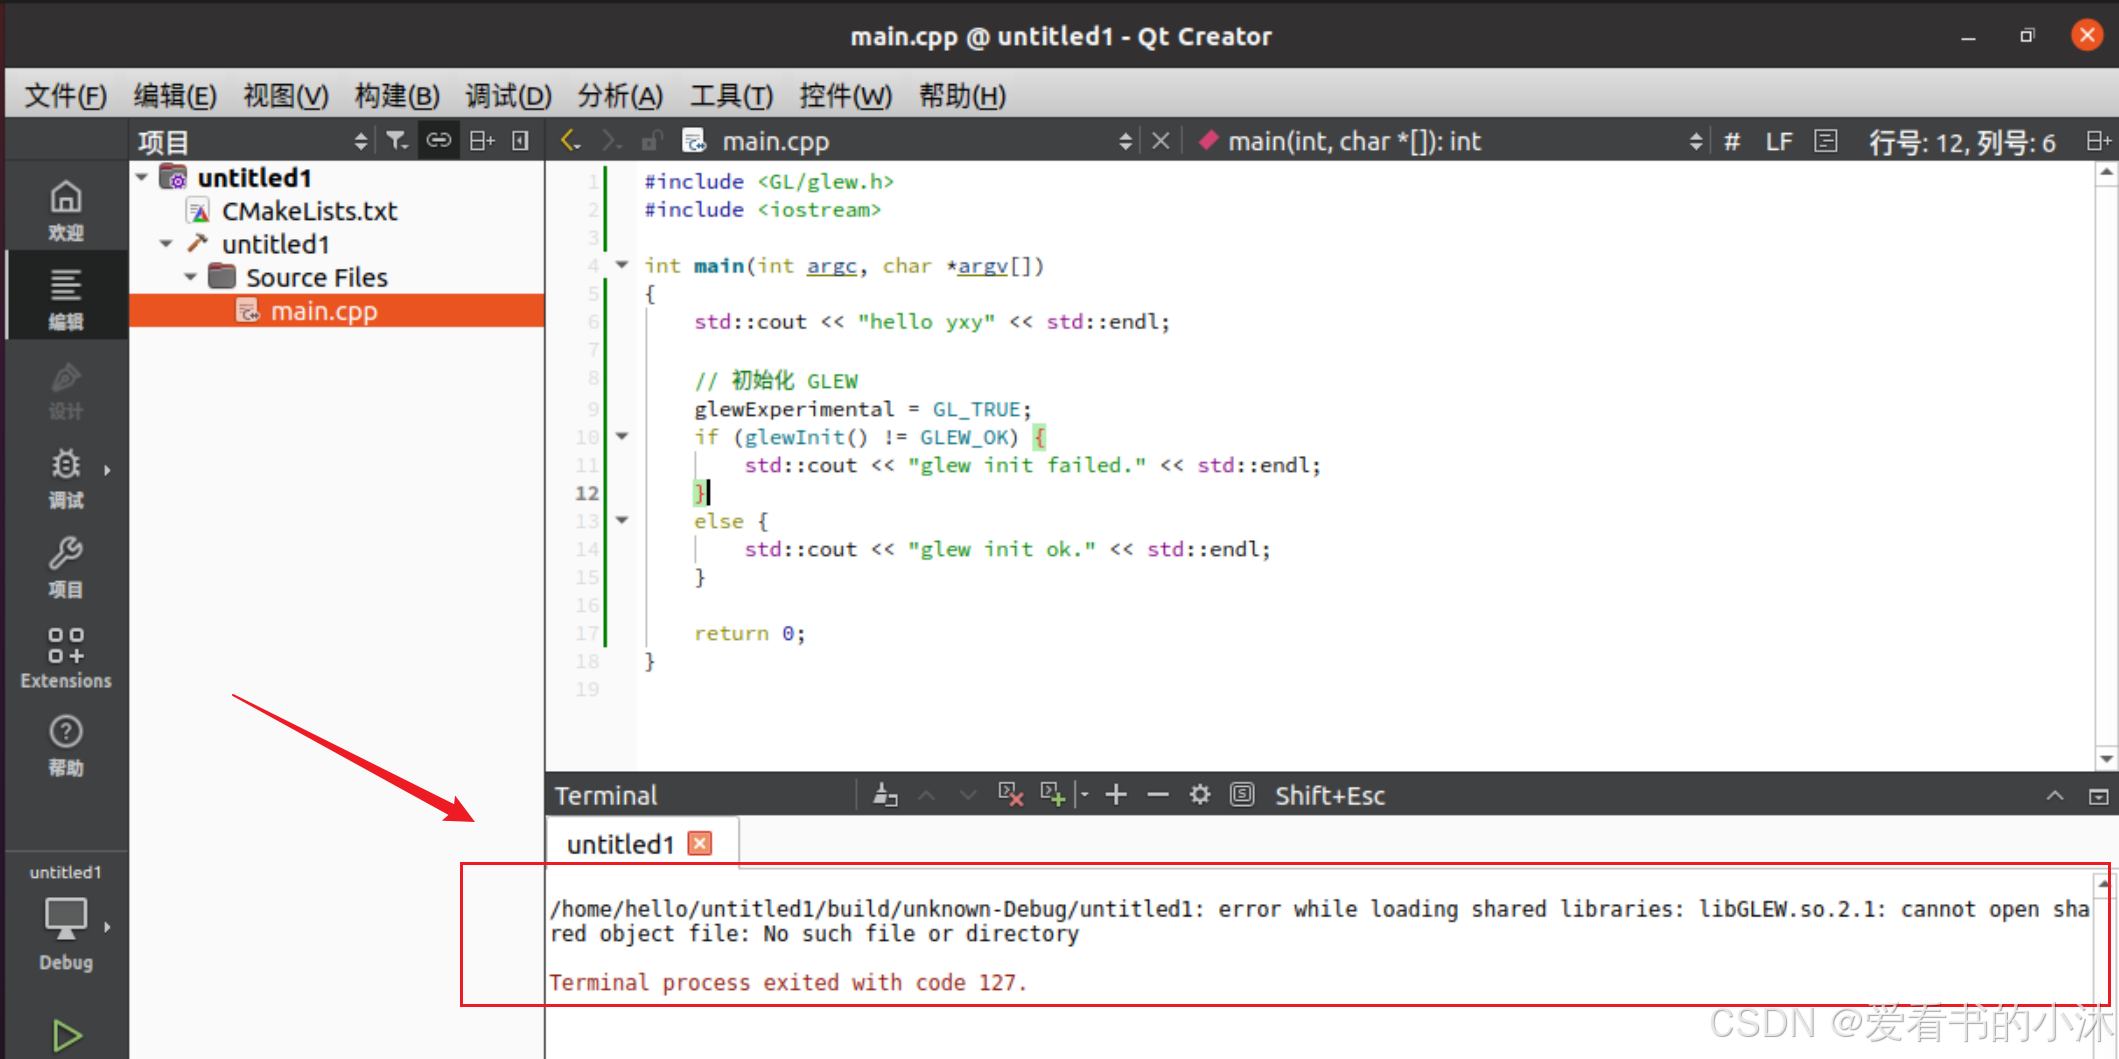Select the untitled1 terminal tab

[621, 844]
